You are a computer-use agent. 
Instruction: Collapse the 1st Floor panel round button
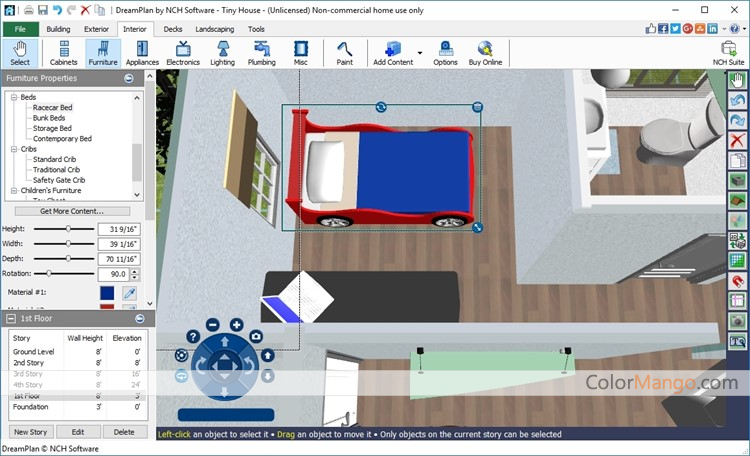click(140, 318)
